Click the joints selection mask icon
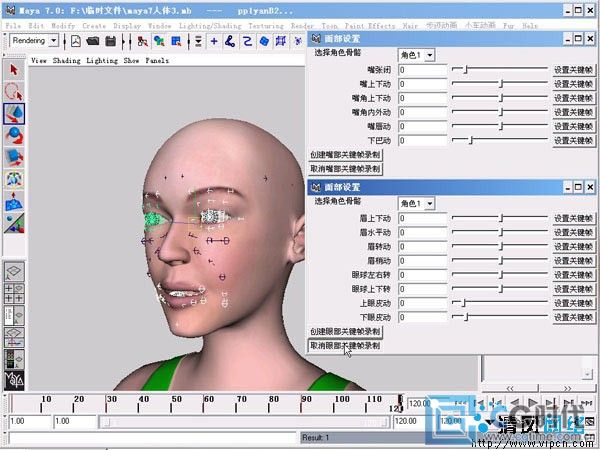Viewport: 600px width, 450px height. pos(230,41)
